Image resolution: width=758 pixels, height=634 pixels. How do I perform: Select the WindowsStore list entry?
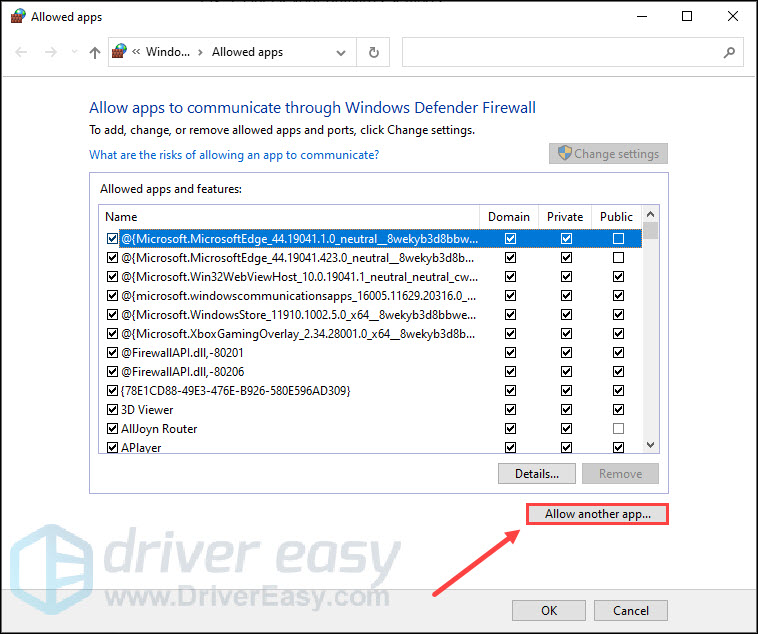coord(298,315)
